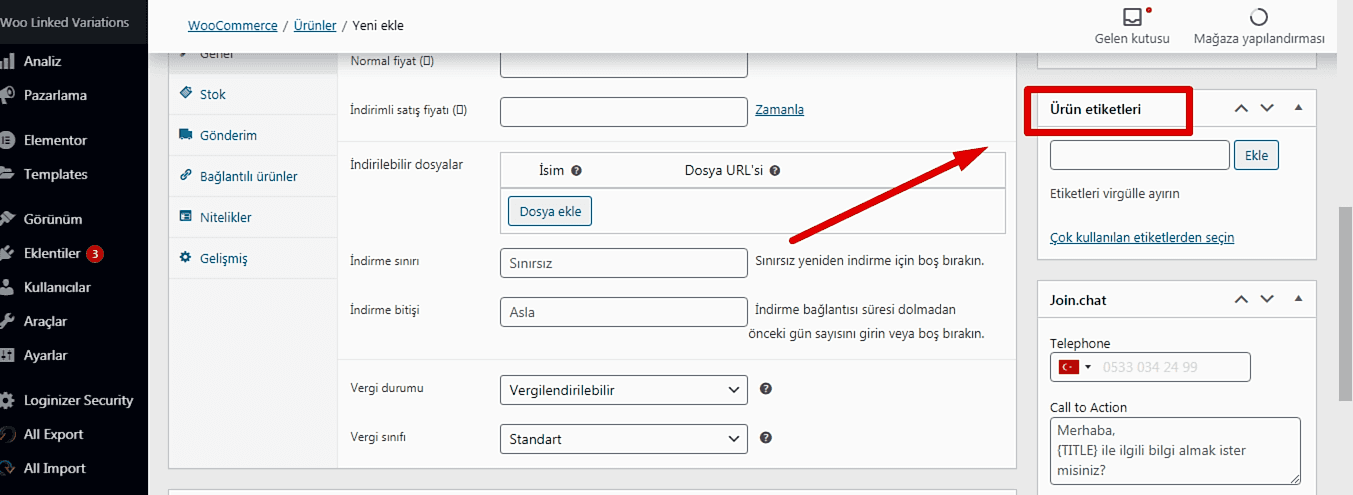1353x495 pixels.
Task: Click the Dosya ekle button
Action: click(x=550, y=211)
